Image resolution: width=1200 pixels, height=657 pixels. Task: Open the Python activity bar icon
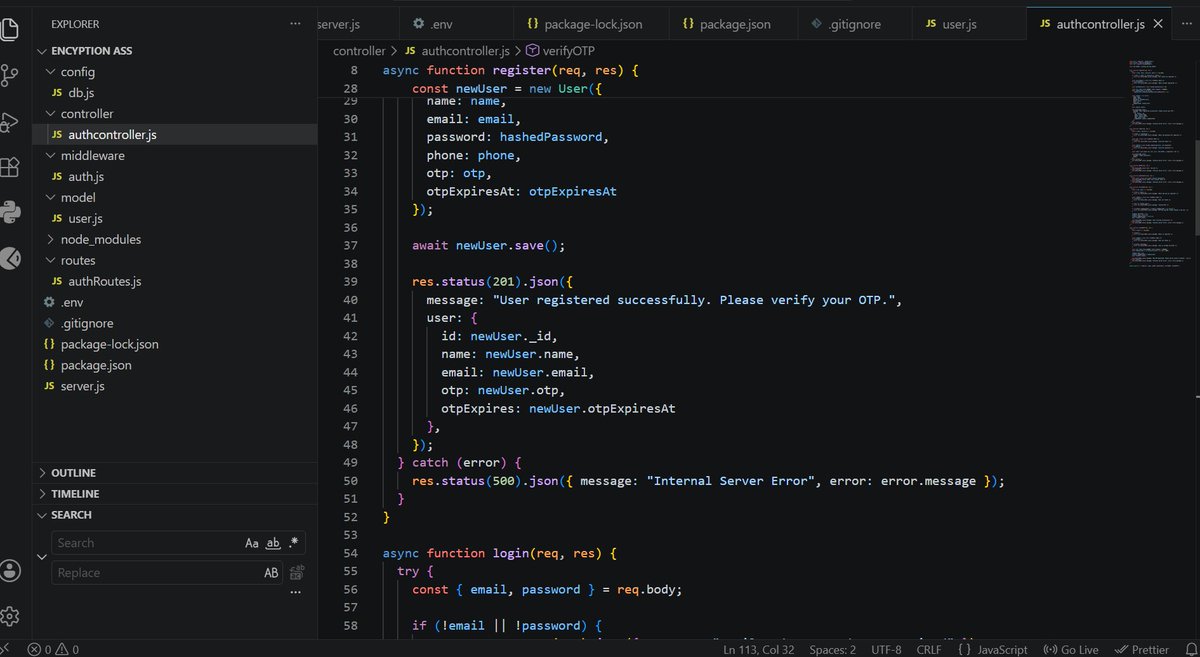pyautogui.click(x=10, y=212)
